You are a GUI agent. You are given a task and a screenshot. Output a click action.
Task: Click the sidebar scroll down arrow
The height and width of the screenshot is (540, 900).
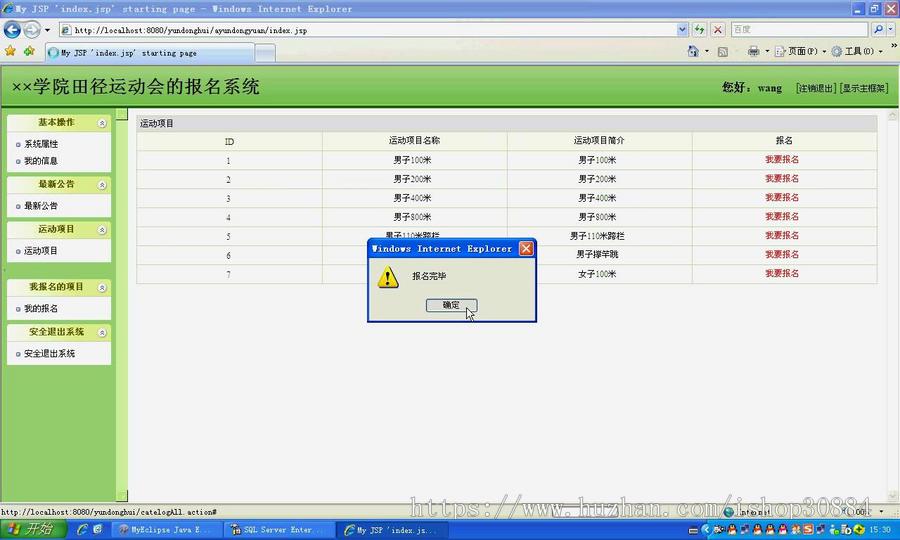pos(122,495)
